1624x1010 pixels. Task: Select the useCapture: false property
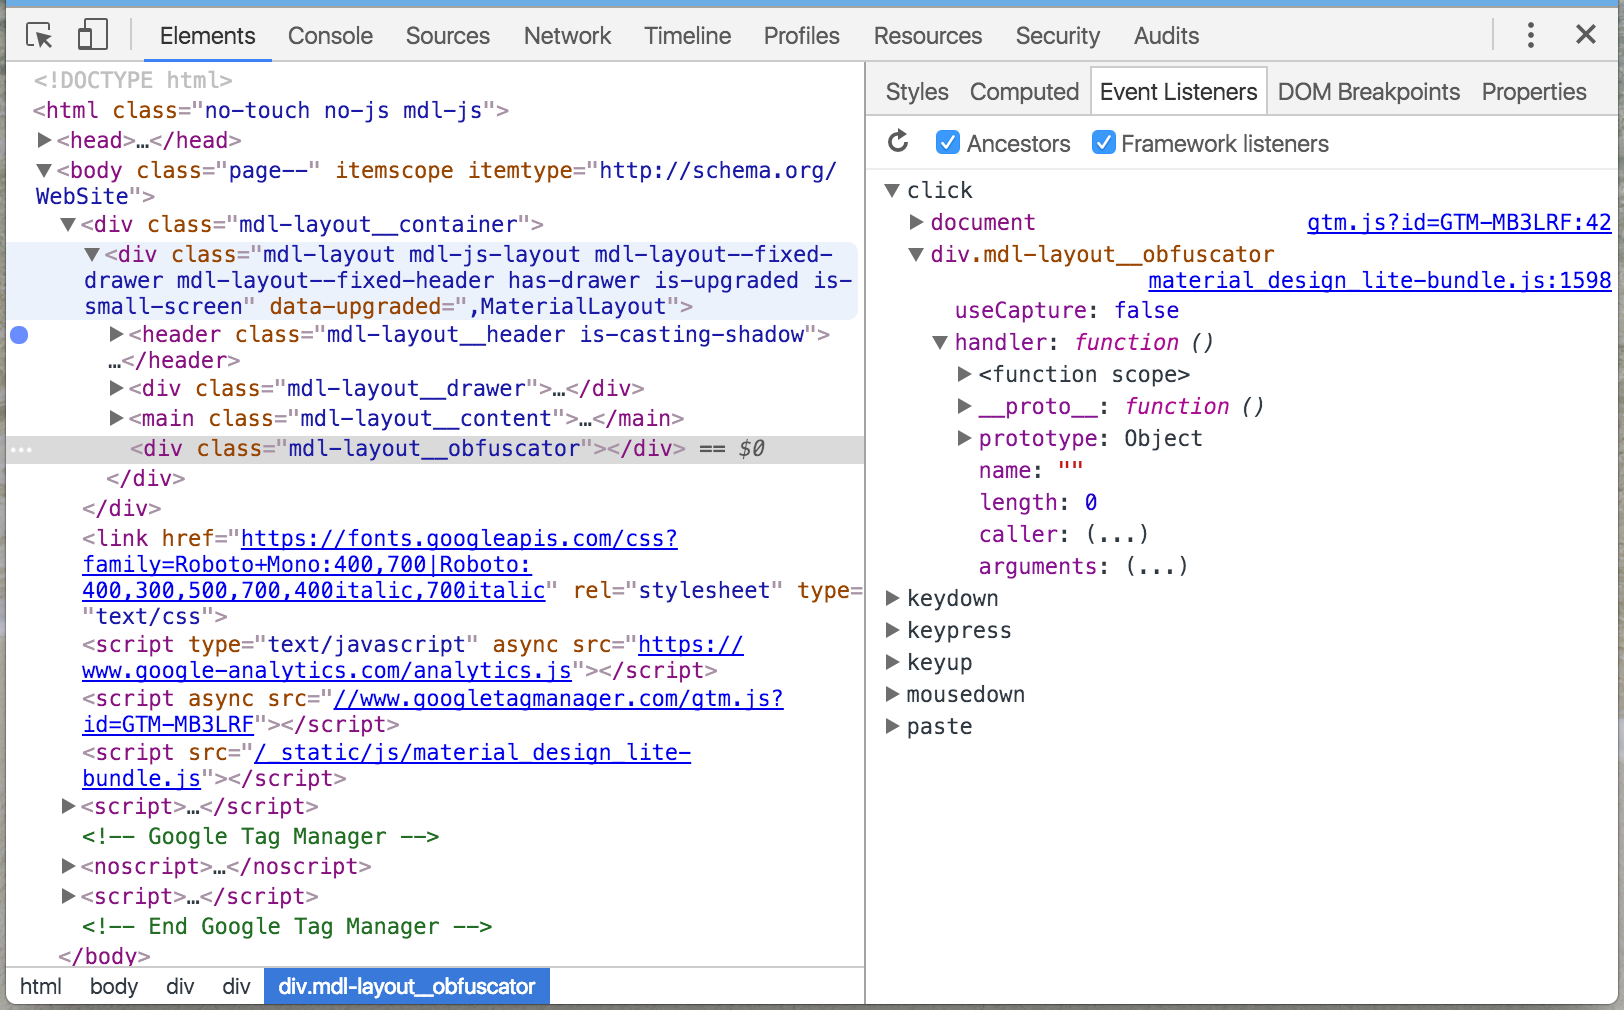coord(1067,310)
